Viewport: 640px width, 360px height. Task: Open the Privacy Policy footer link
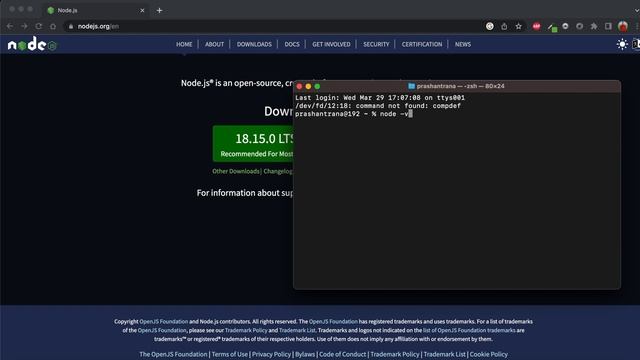tap(271, 354)
